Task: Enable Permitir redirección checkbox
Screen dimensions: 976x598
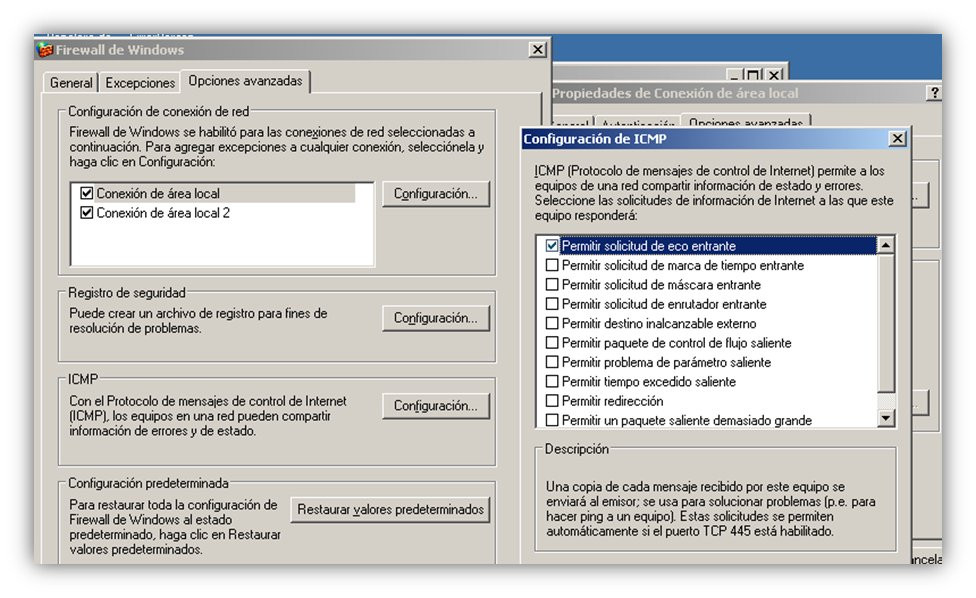Action: [551, 400]
